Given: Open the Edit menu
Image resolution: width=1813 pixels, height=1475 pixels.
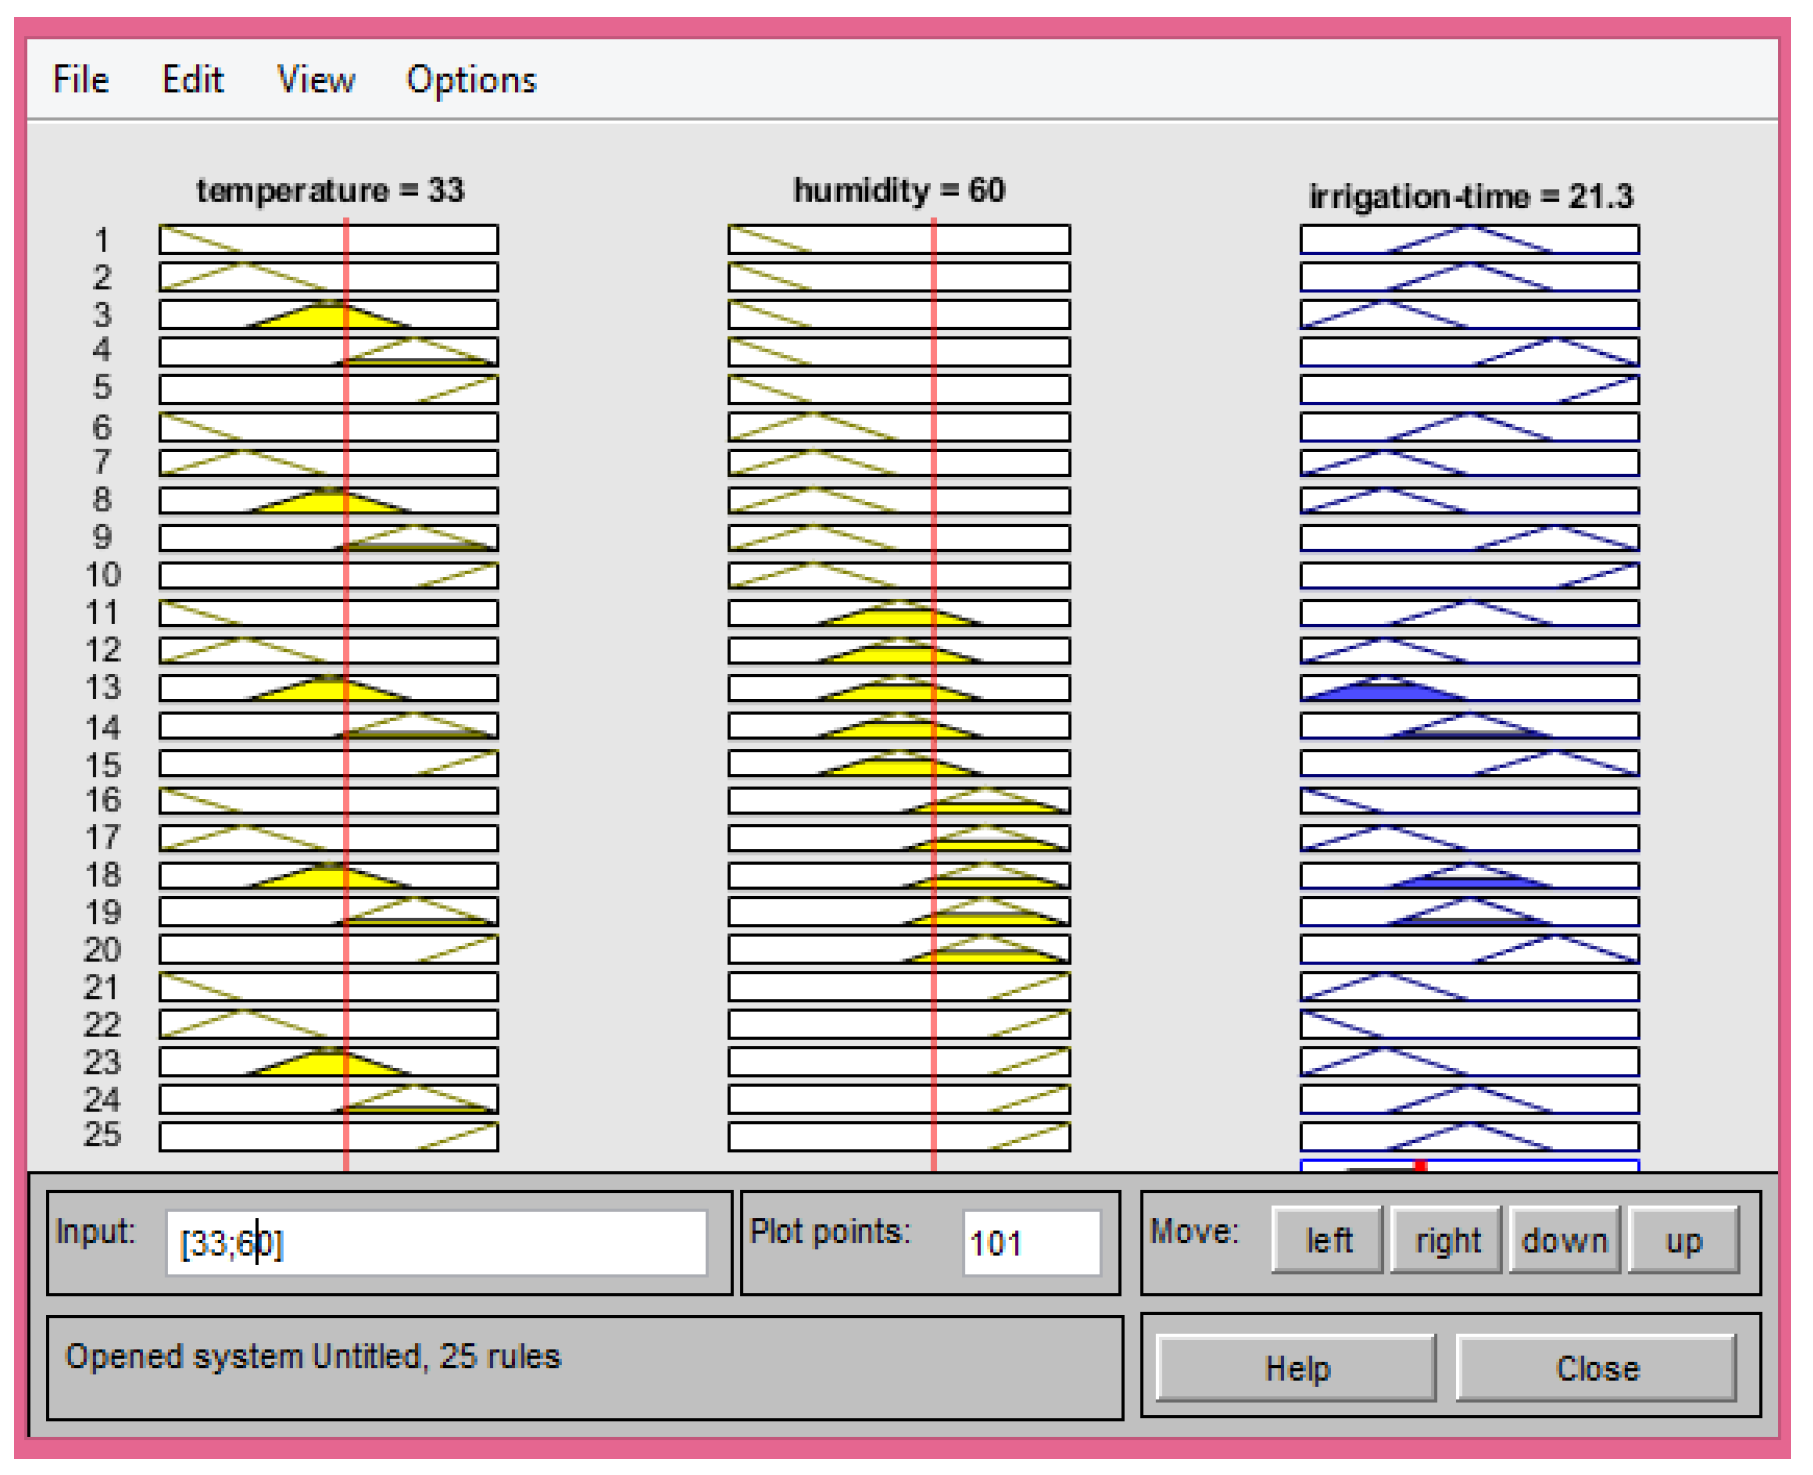Looking at the screenshot, I should [x=192, y=79].
